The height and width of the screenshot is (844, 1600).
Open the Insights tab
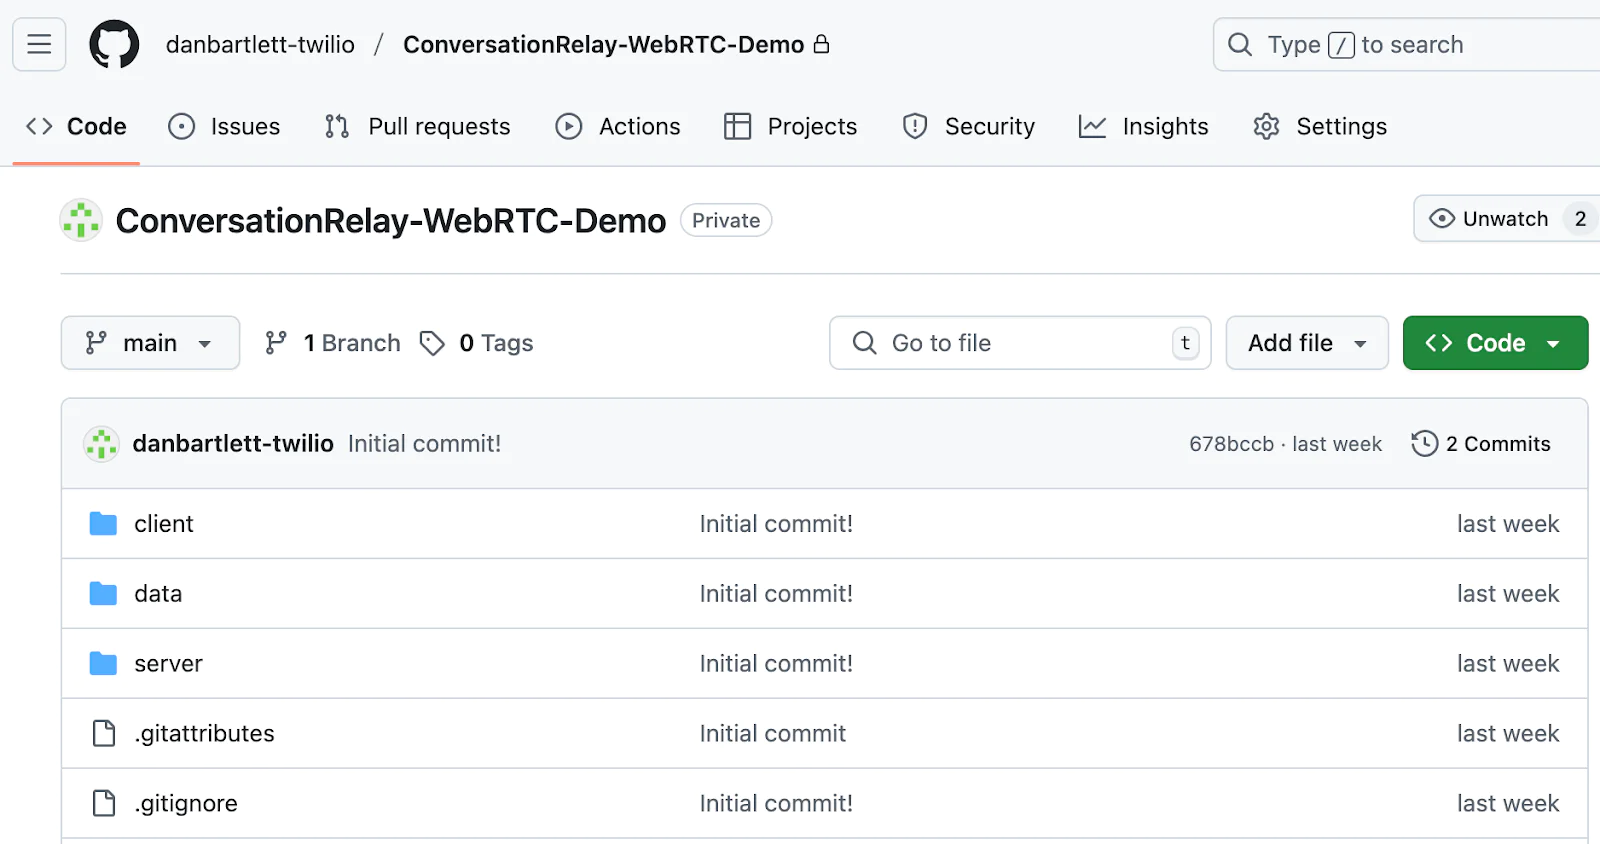pyautogui.click(x=1144, y=127)
